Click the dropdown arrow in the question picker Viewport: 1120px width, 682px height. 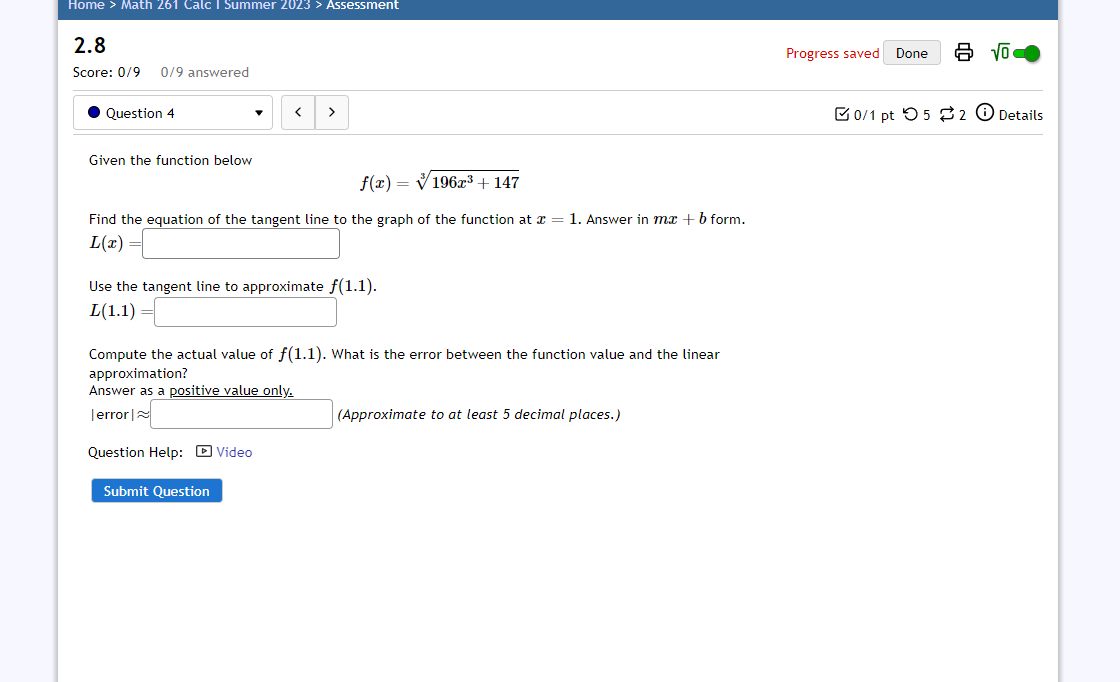click(x=258, y=113)
